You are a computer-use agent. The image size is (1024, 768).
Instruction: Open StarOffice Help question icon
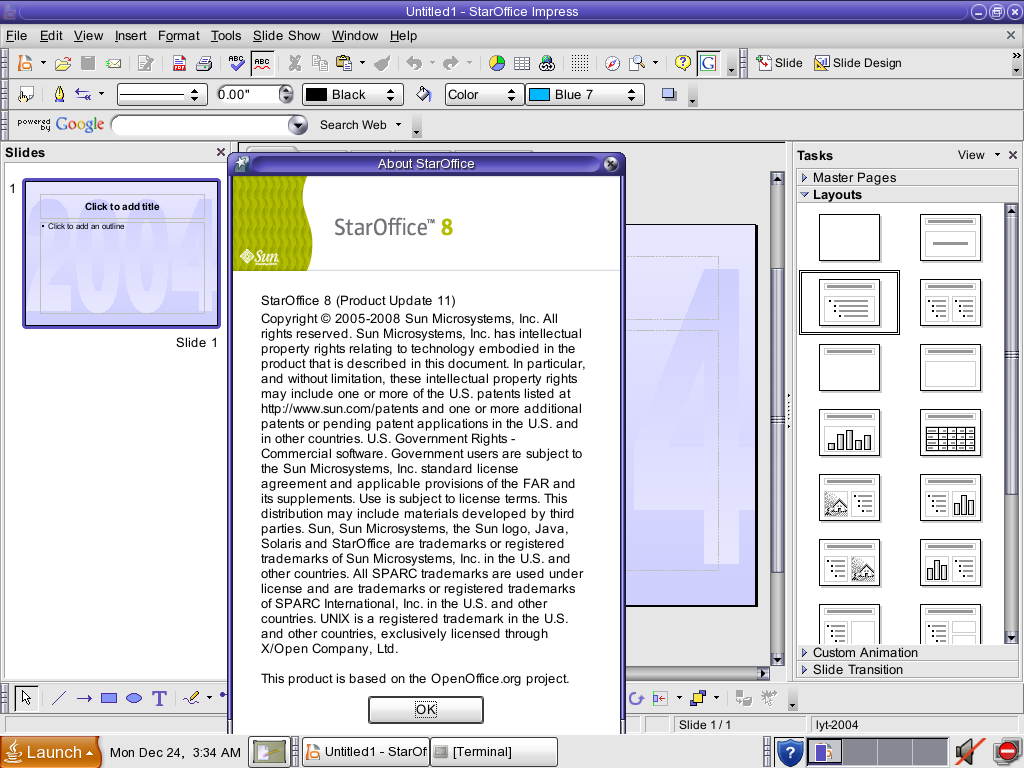pyautogui.click(x=682, y=63)
